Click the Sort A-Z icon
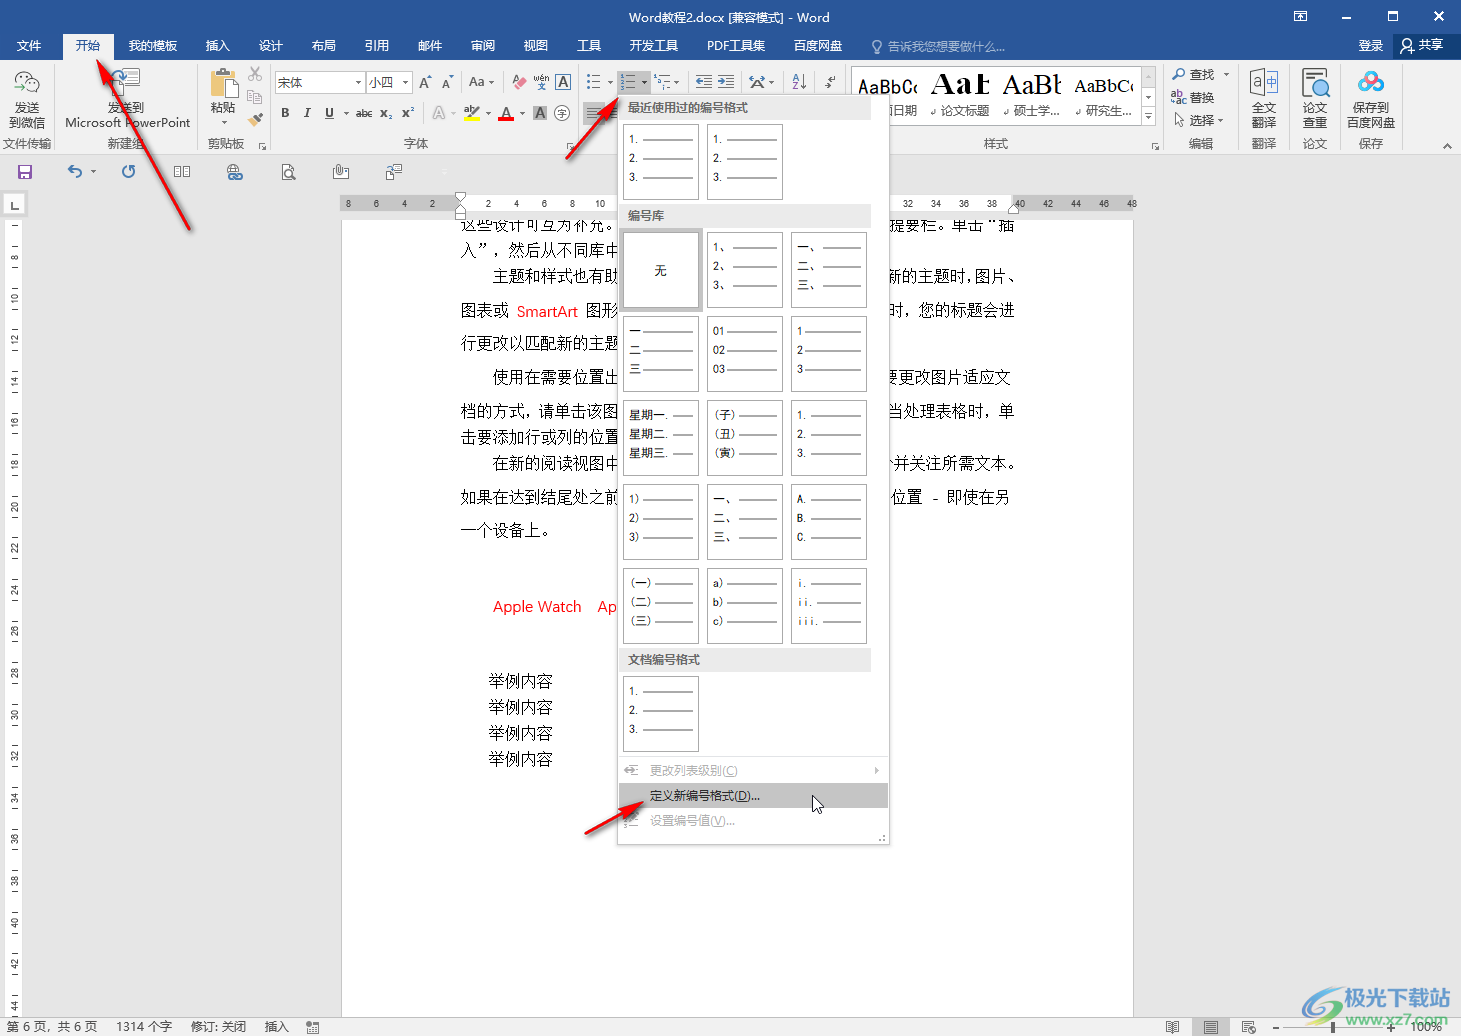Image resolution: width=1461 pixels, height=1036 pixels. [x=799, y=82]
